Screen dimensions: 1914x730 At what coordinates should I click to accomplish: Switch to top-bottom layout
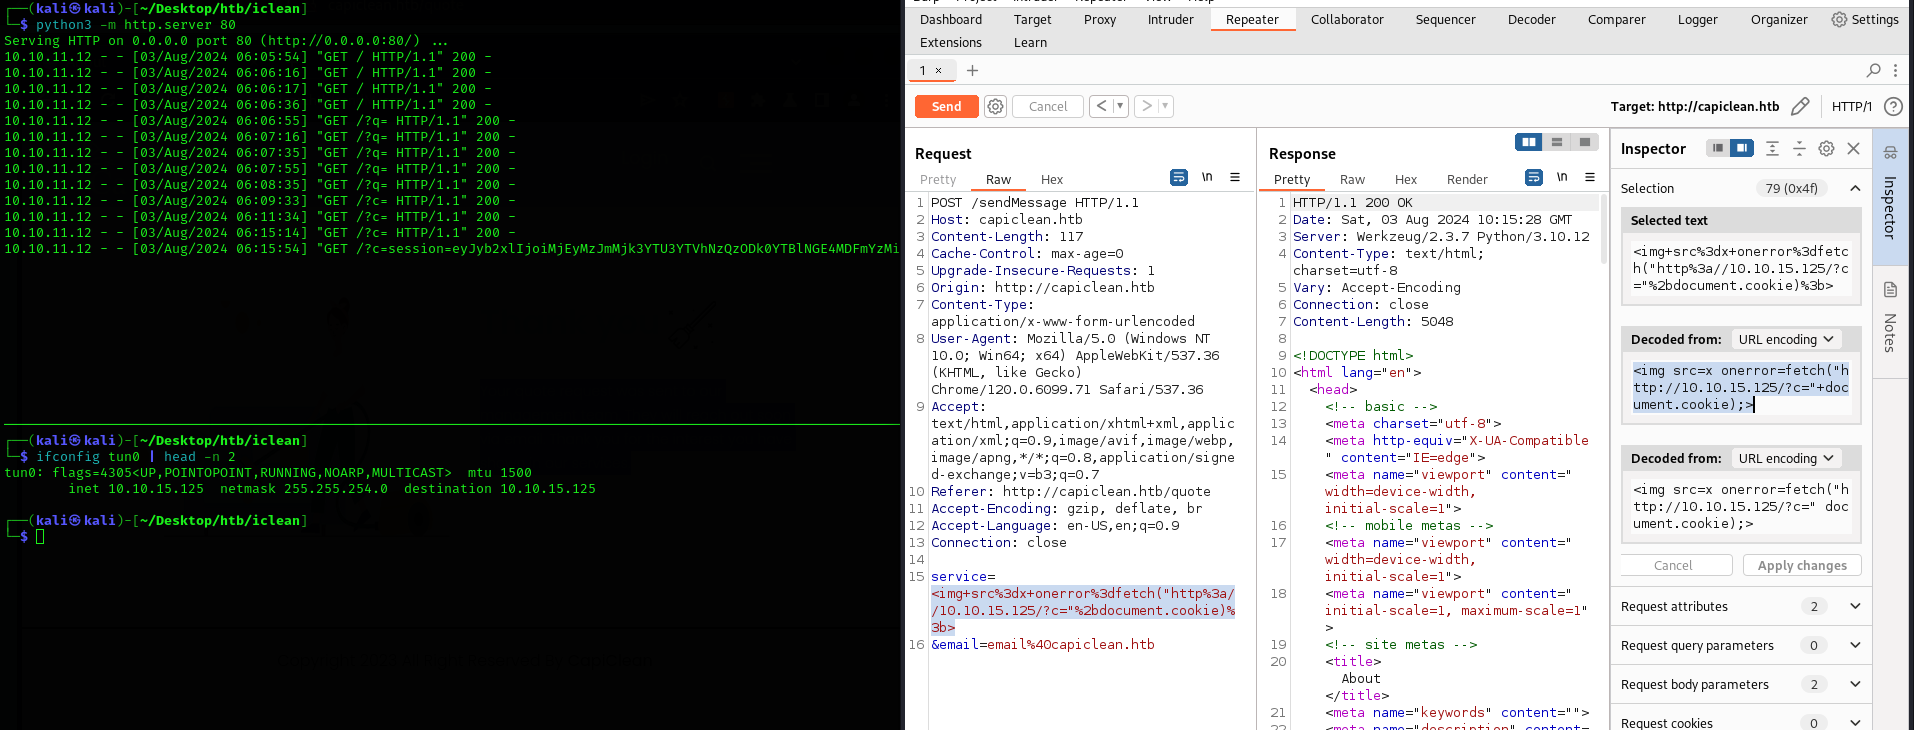coord(1557,142)
